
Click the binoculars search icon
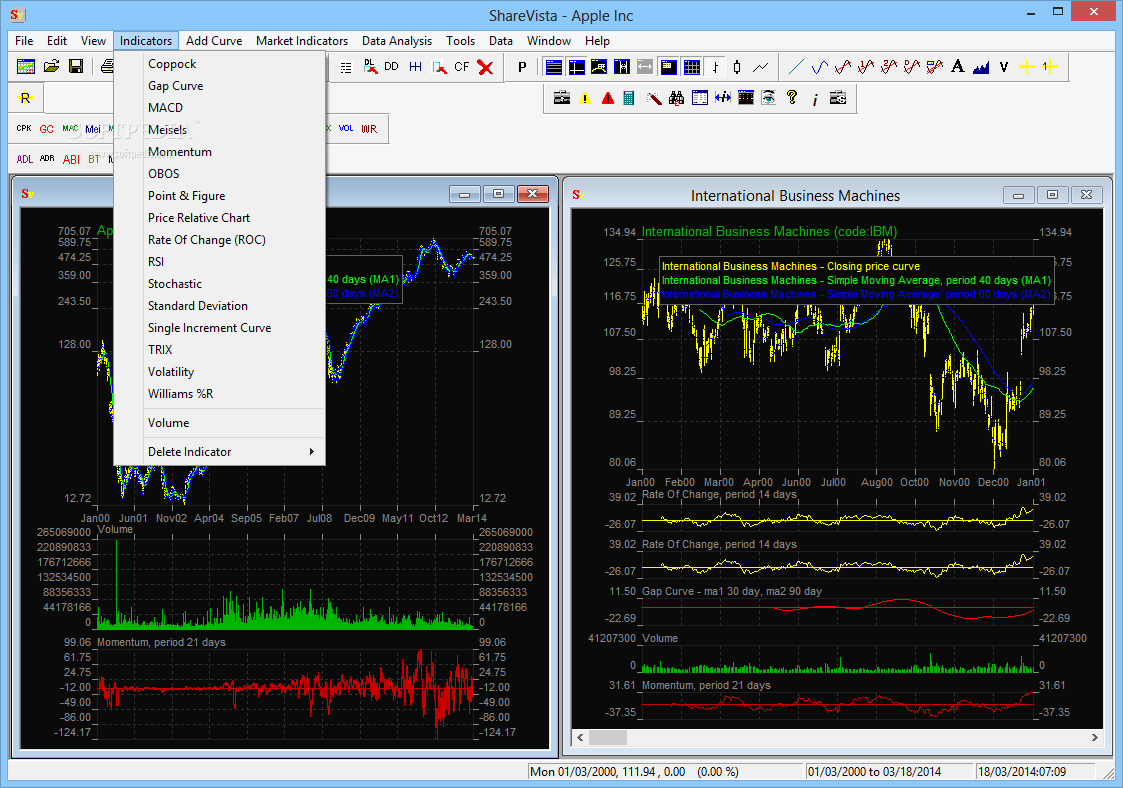[x=676, y=97]
